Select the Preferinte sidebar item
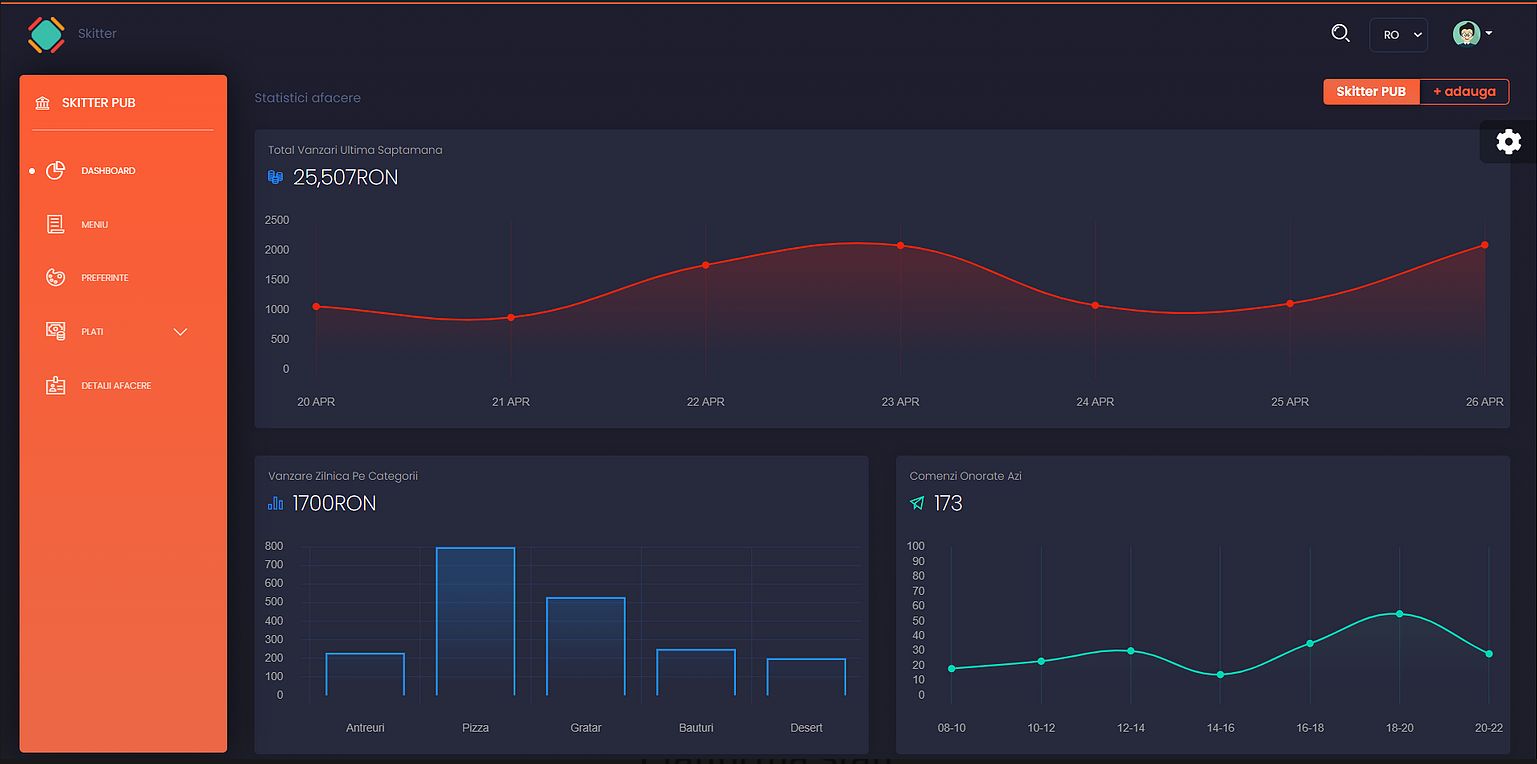This screenshot has width=1537, height=764. [x=105, y=278]
